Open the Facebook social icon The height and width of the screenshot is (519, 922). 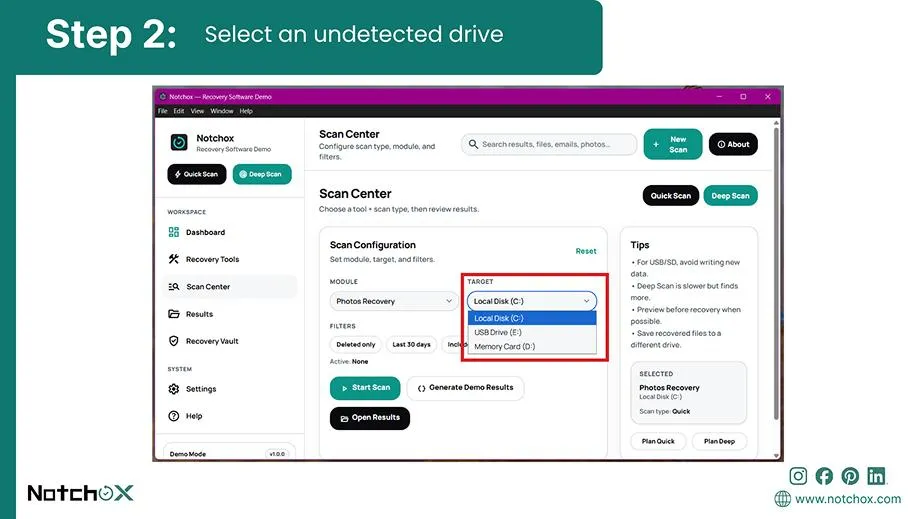pos(824,476)
